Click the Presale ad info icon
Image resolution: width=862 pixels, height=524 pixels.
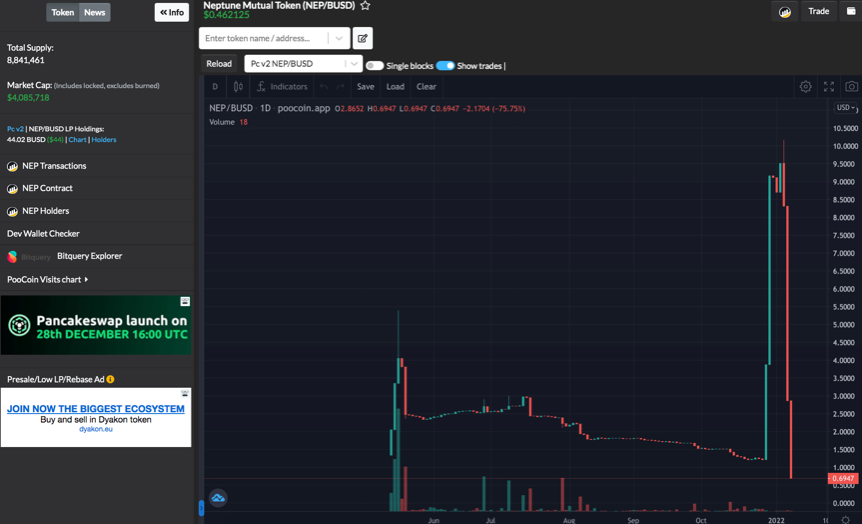coord(110,379)
